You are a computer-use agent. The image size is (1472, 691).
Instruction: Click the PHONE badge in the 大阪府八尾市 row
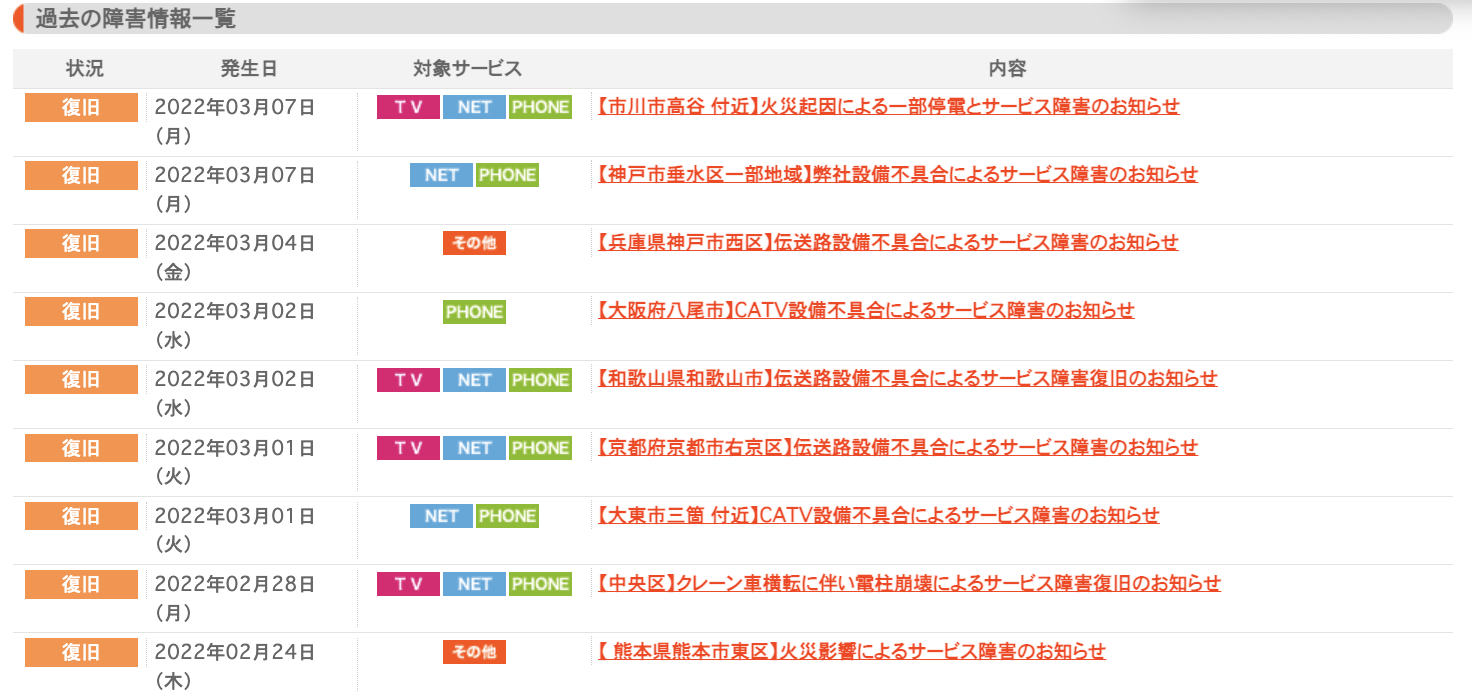point(474,312)
